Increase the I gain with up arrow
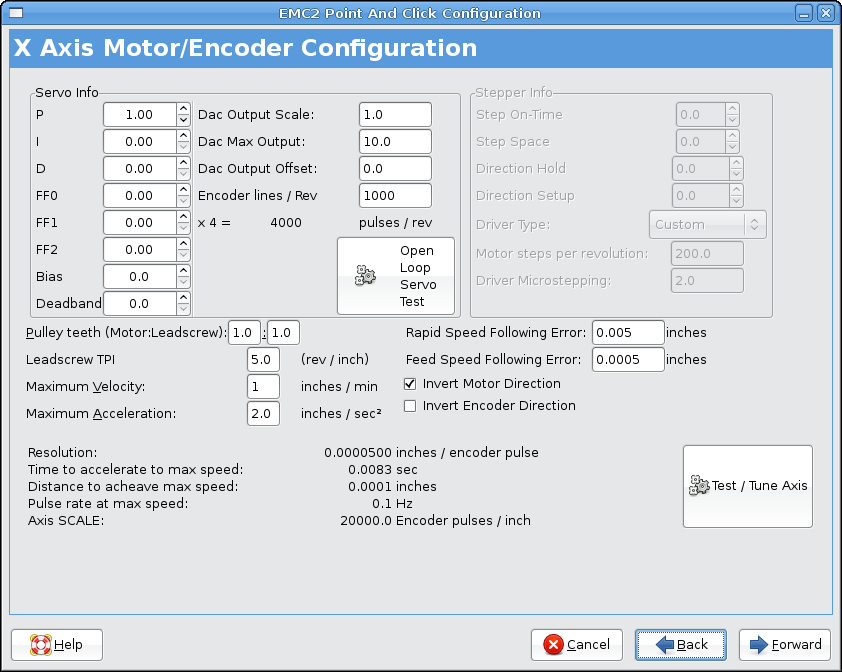 pyautogui.click(x=184, y=135)
